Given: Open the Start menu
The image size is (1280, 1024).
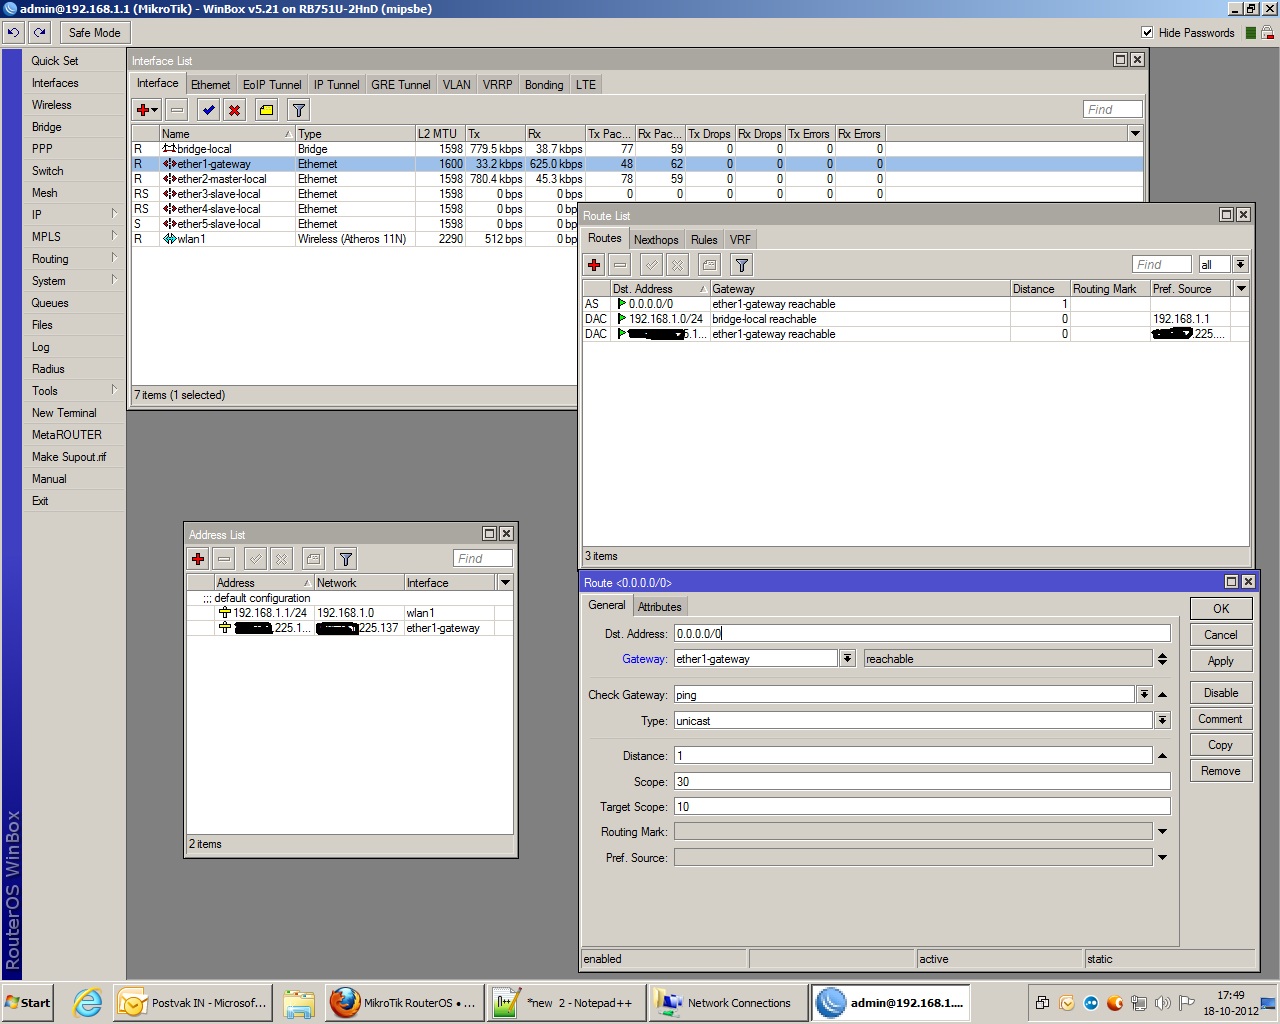Looking at the screenshot, I should 27,1003.
